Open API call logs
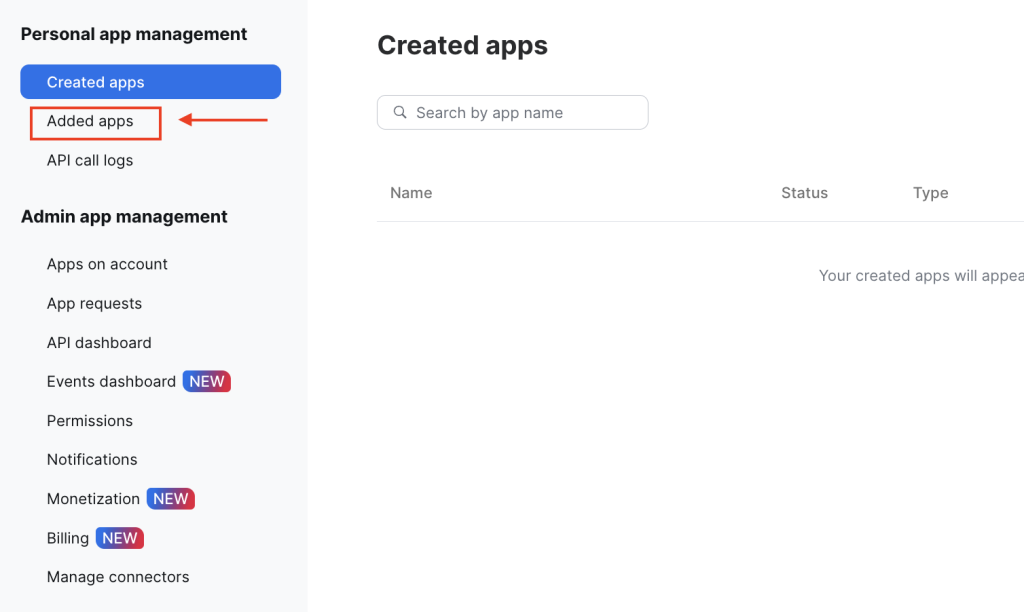The width and height of the screenshot is (1024, 612). click(x=90, y=160)
